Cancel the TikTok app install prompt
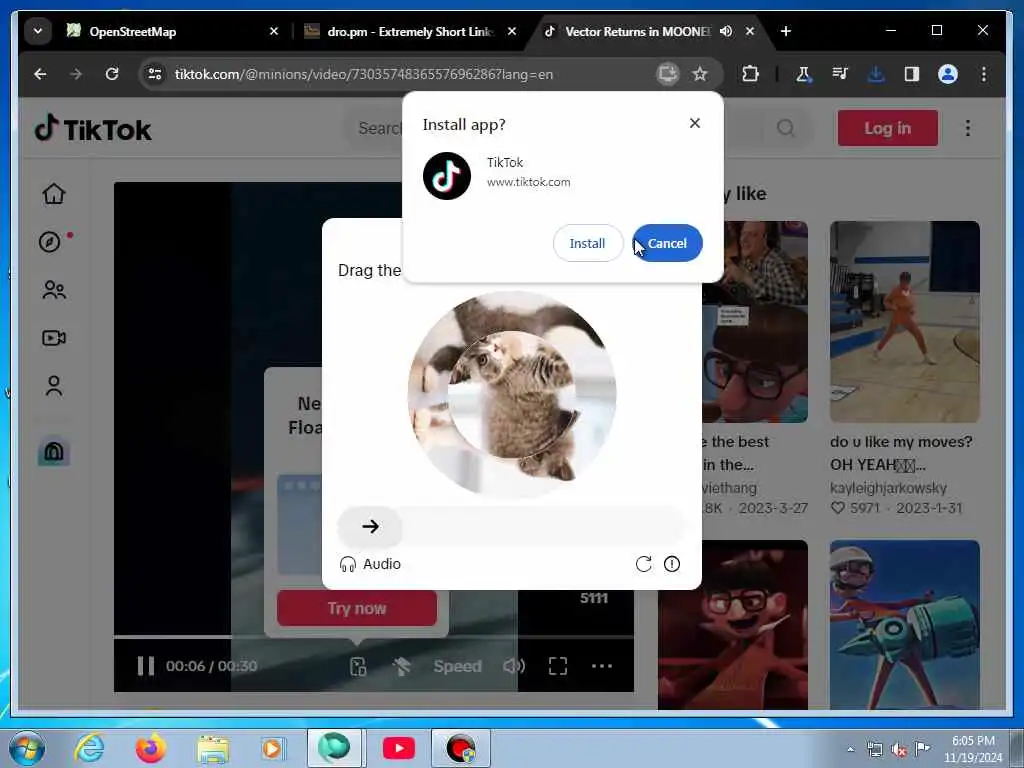This screenshot has height=768, width=1024. (x=667, y=243)
